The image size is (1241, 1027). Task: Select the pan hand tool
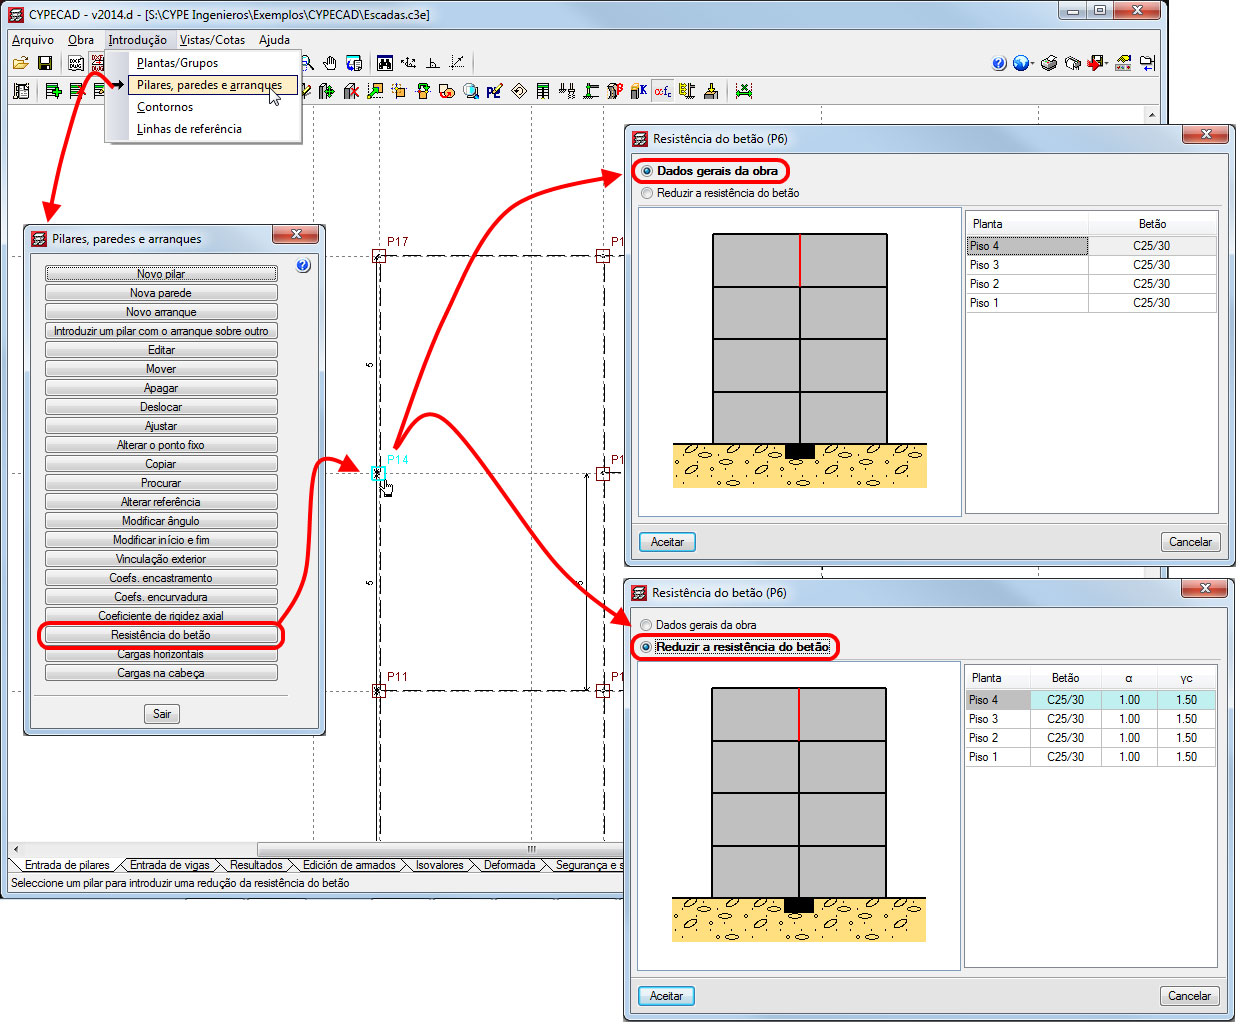pos(329,63)
